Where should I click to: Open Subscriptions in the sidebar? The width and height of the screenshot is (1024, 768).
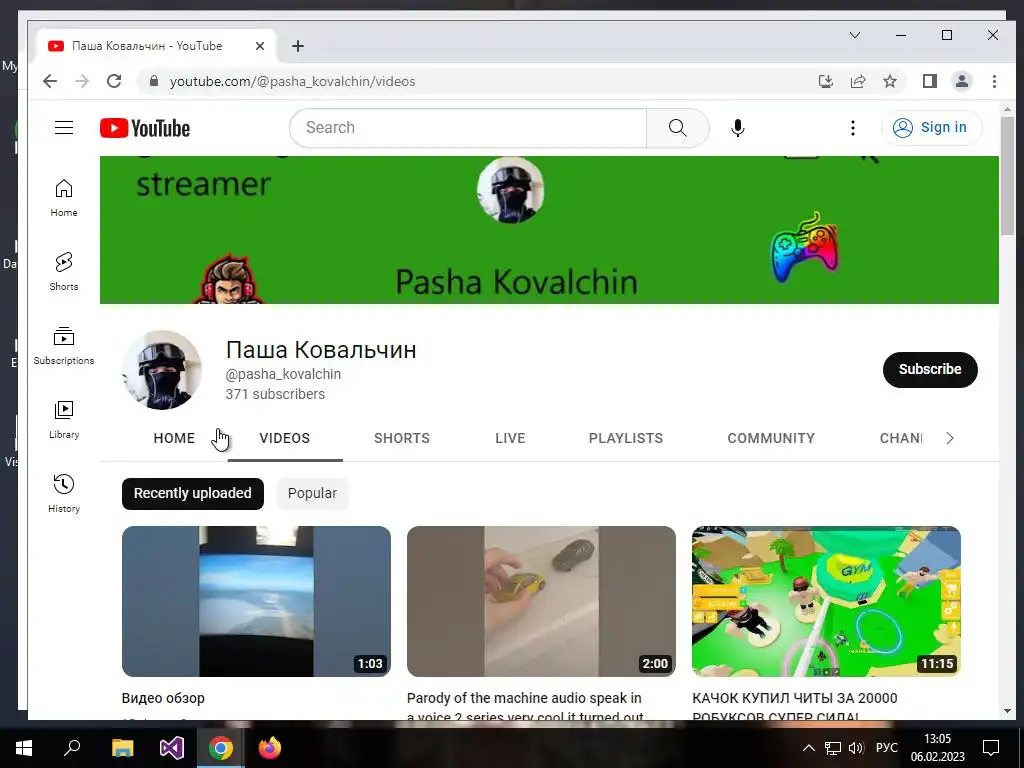coord(63,345)
